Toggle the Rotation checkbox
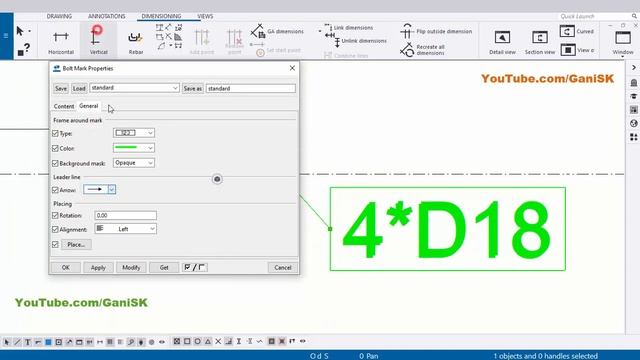640x360 pixels. coord(56,215)
